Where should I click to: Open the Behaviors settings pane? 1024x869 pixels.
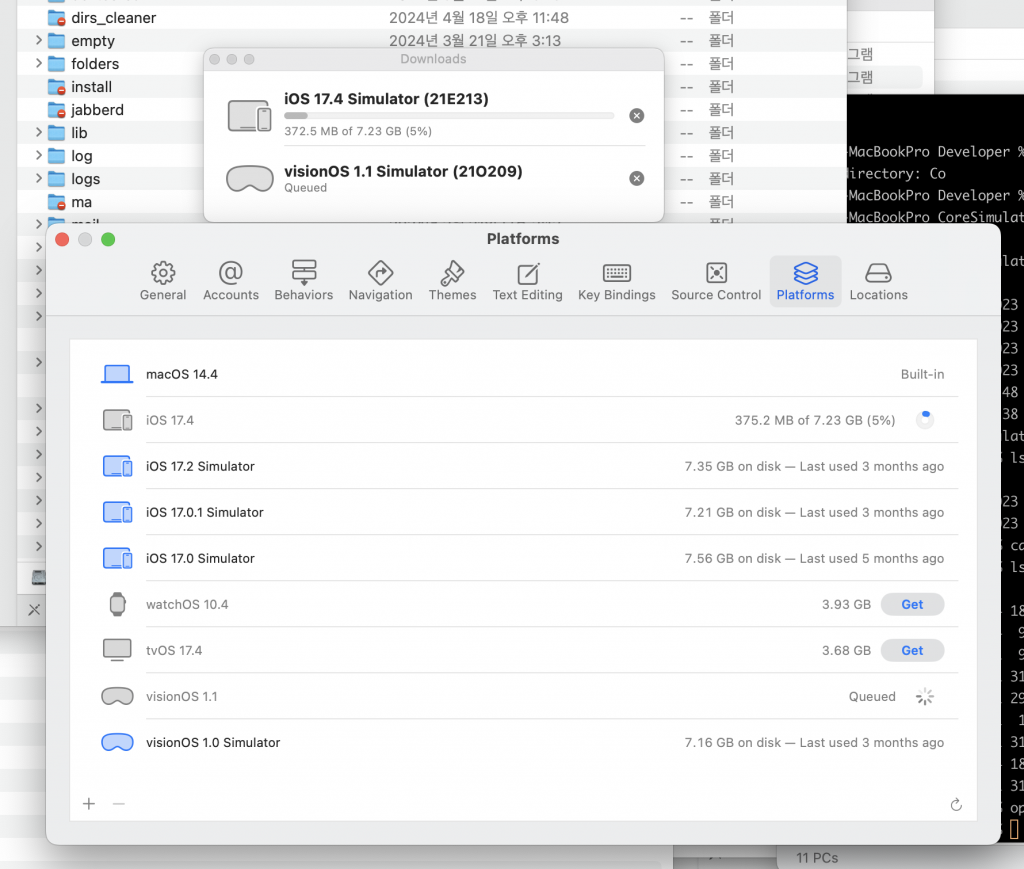click(304, 281)
